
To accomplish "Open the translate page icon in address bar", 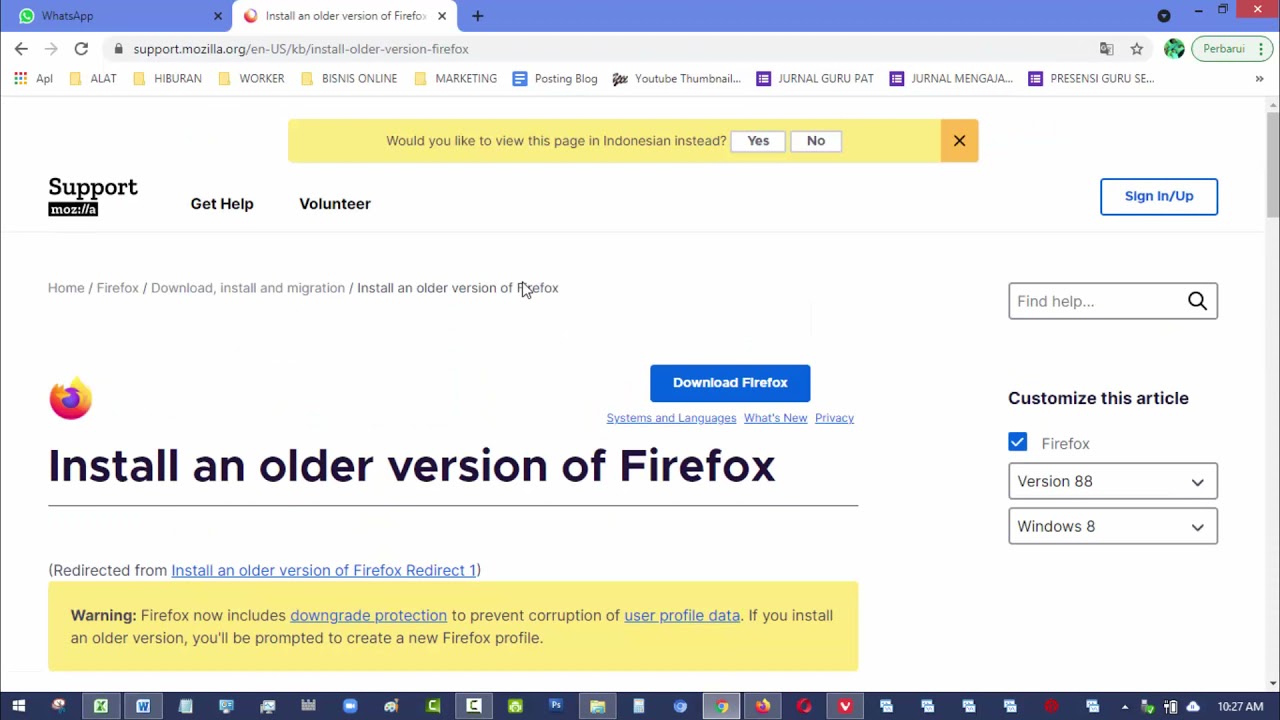I will point(1106,48).
